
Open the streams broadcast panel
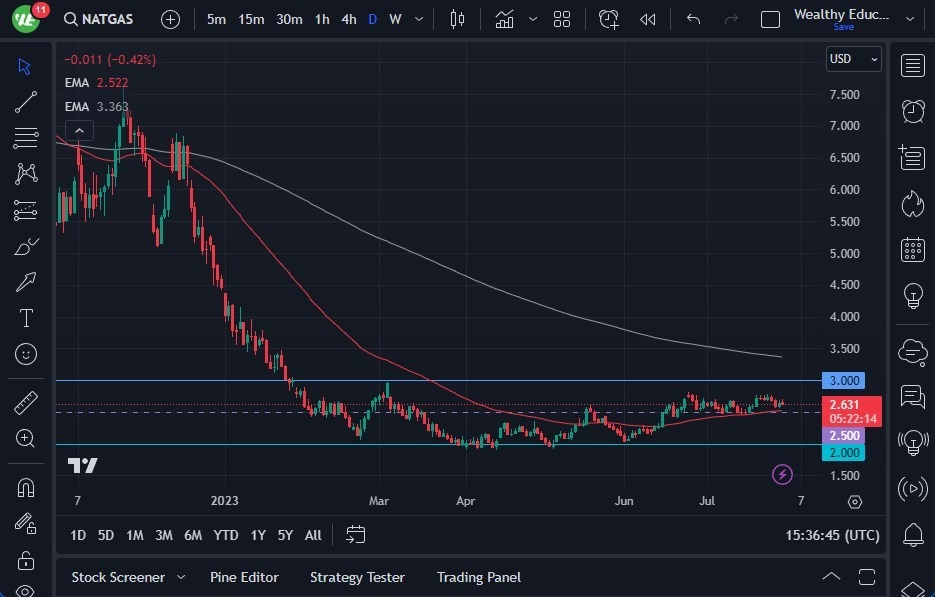[912, 488]
